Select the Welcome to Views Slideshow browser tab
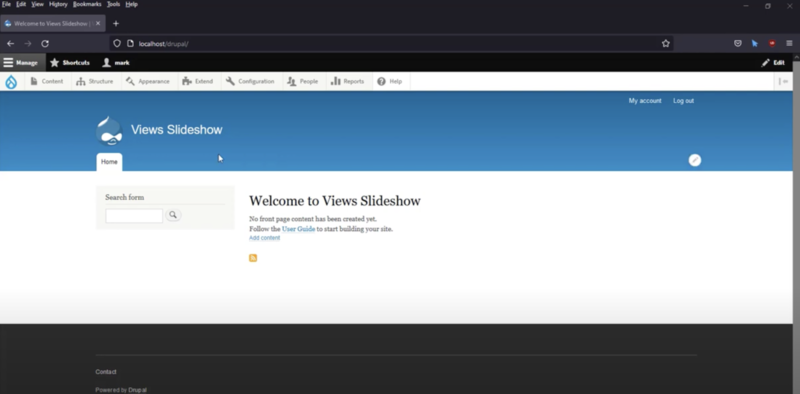The width and height of the screenshot is (800, 394). click(x=53, y=23)
